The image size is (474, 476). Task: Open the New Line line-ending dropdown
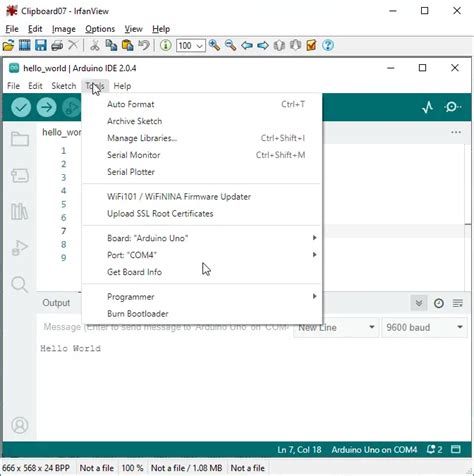click(x=336, y=327)
